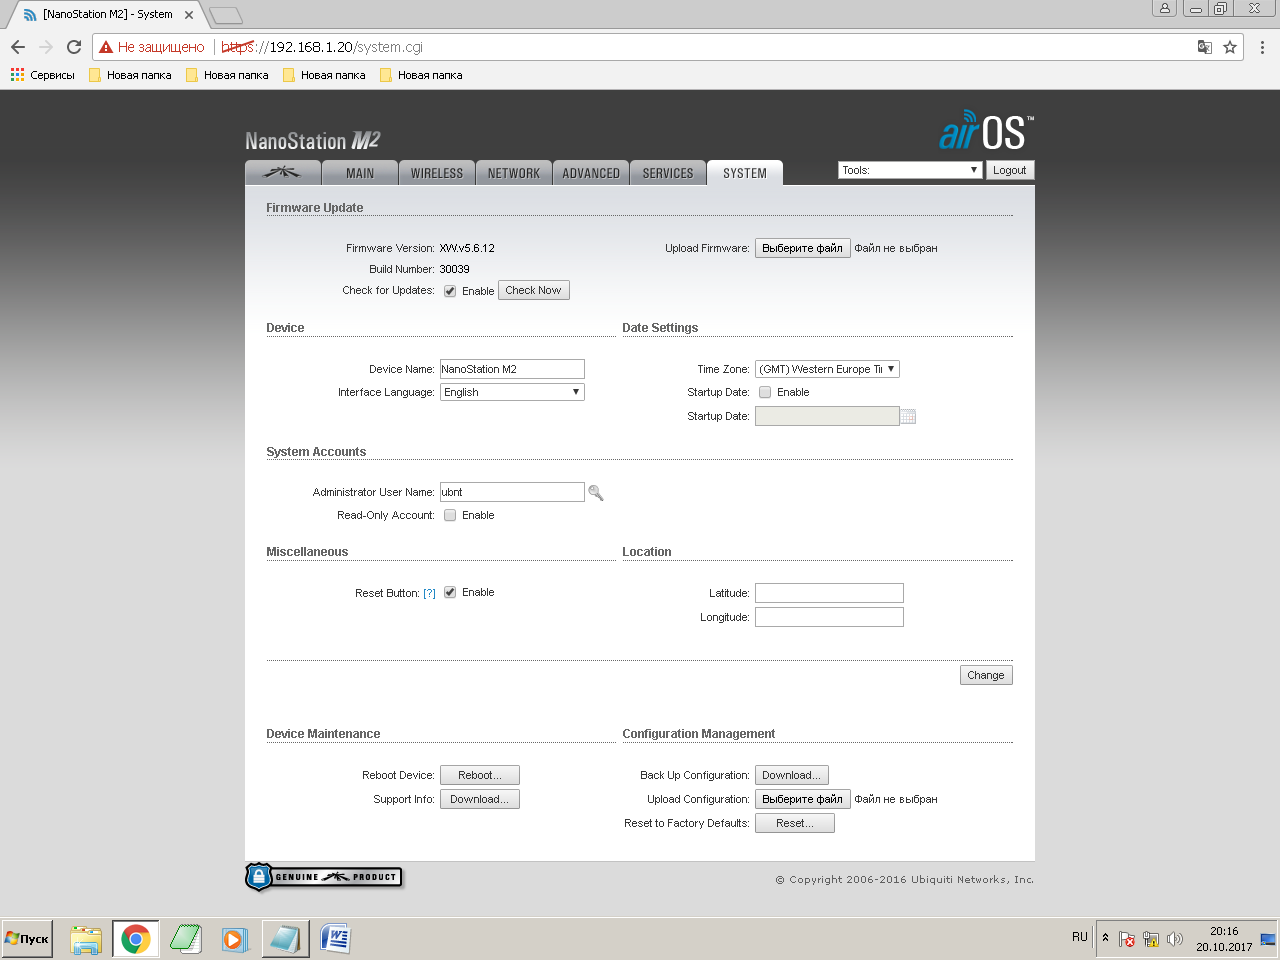Image resolution: width=1280 pixels, height=960 pixels.
Task: Click the AirOS logo
Action: [986, 130]
